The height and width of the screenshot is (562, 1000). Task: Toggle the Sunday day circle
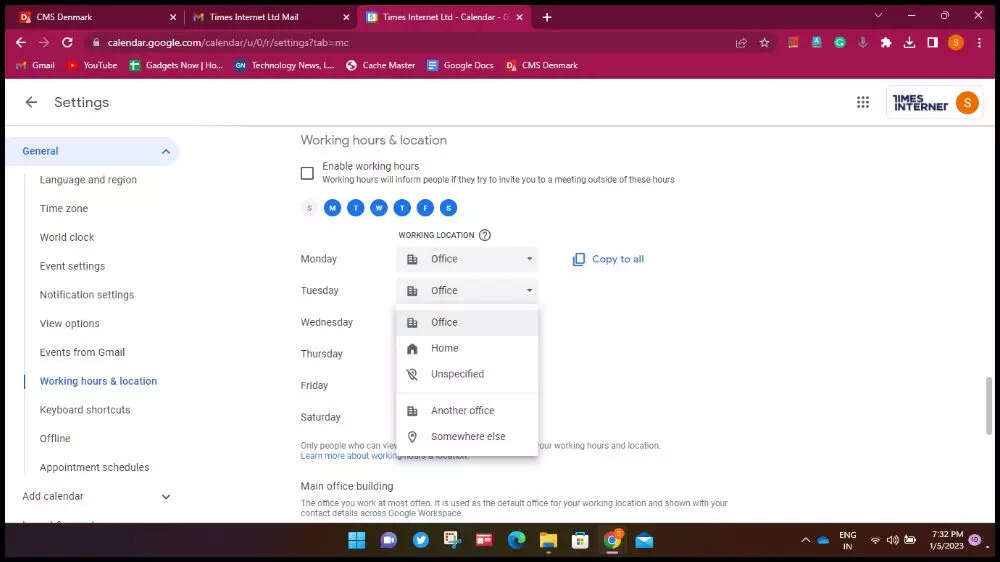tap(309, 208)
